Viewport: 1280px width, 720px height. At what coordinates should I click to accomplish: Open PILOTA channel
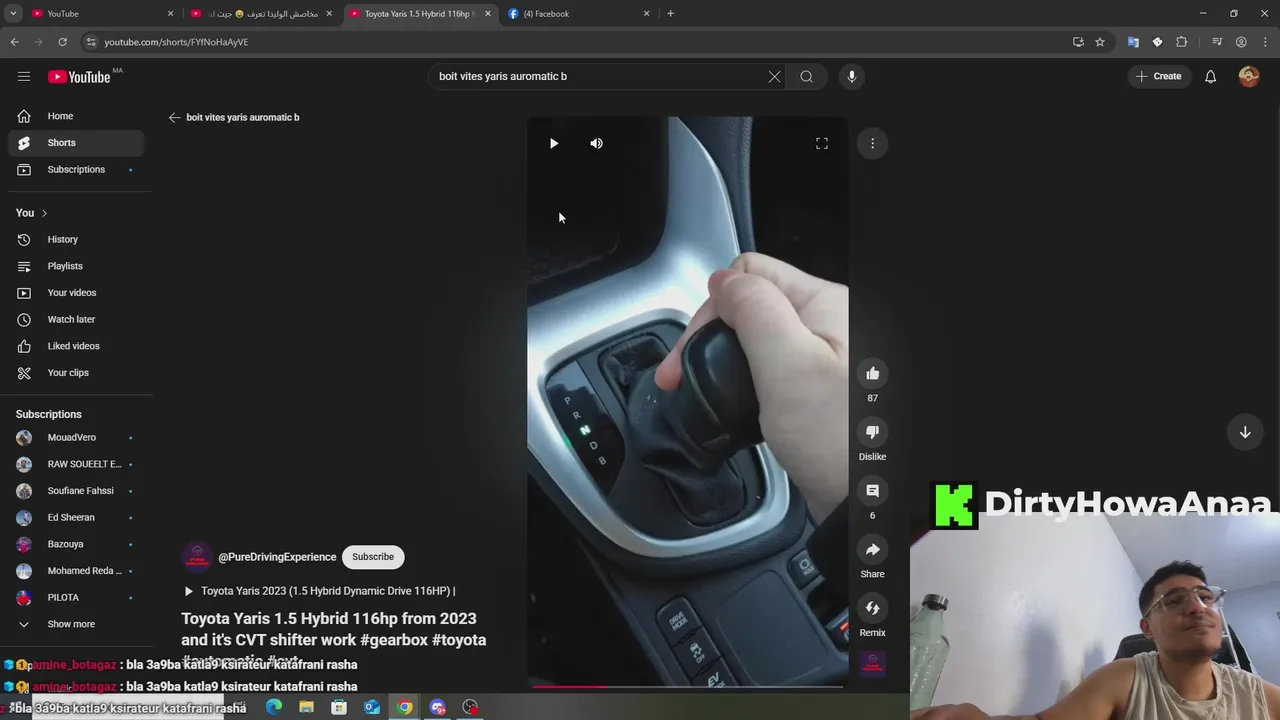(x=76, y=598)
